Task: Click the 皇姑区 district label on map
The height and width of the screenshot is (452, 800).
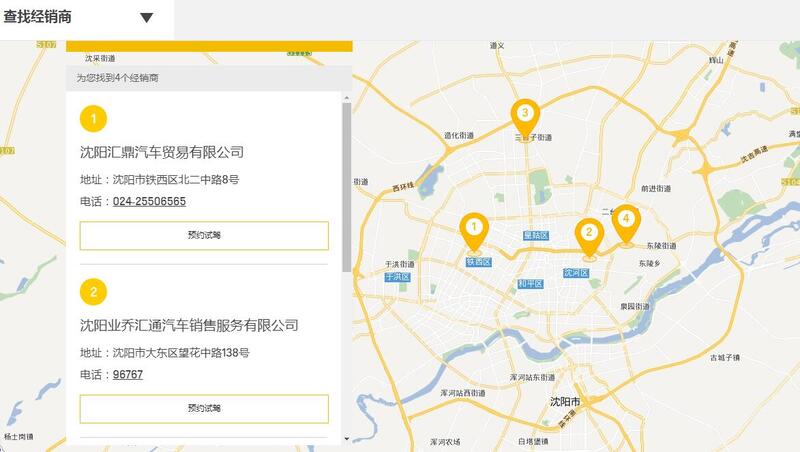Action: [x=536, y=235]
